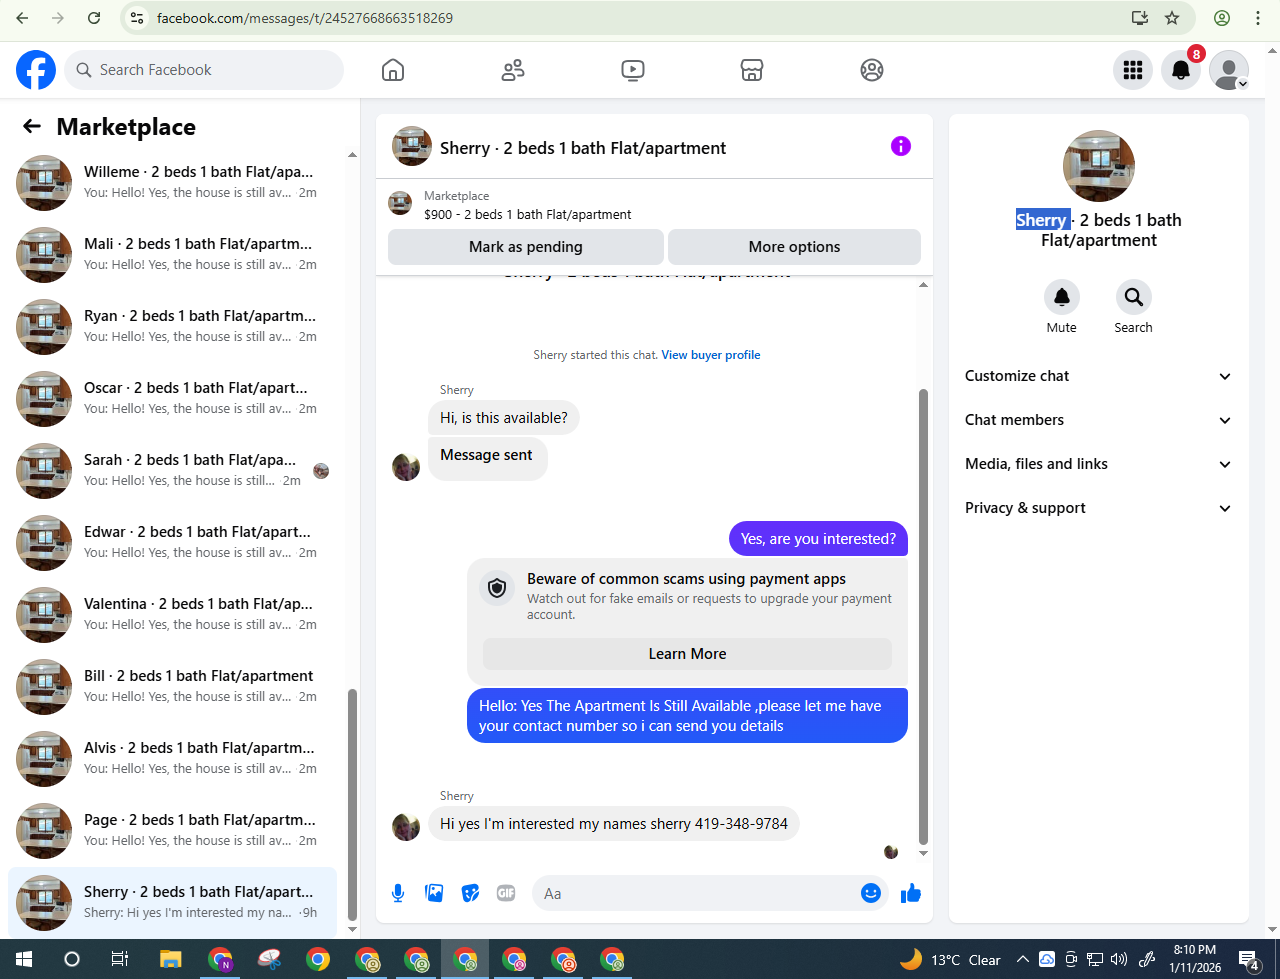Expand the Privacy & support section
1280x979 pixels.
1099,508
